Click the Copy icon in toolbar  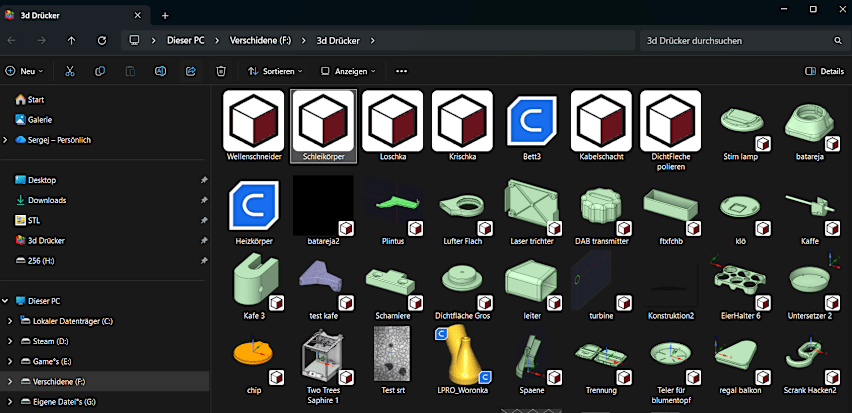coord(100,71)
